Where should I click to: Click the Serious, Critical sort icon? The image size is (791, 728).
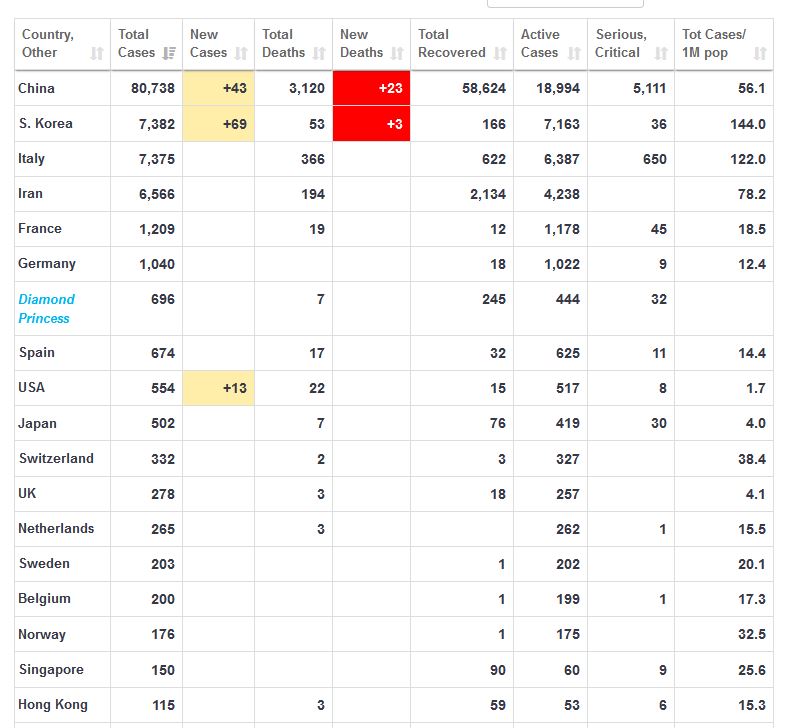coord(661,53)
